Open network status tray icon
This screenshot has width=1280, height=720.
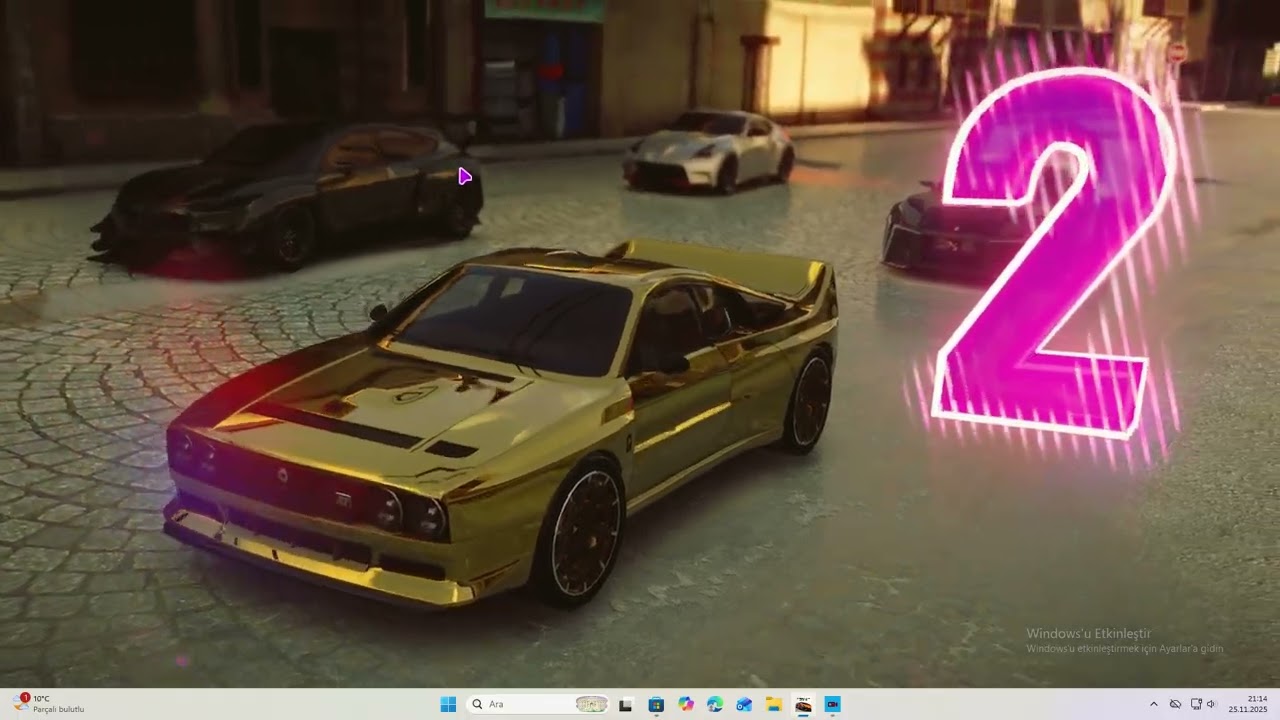pos(1196,704)
